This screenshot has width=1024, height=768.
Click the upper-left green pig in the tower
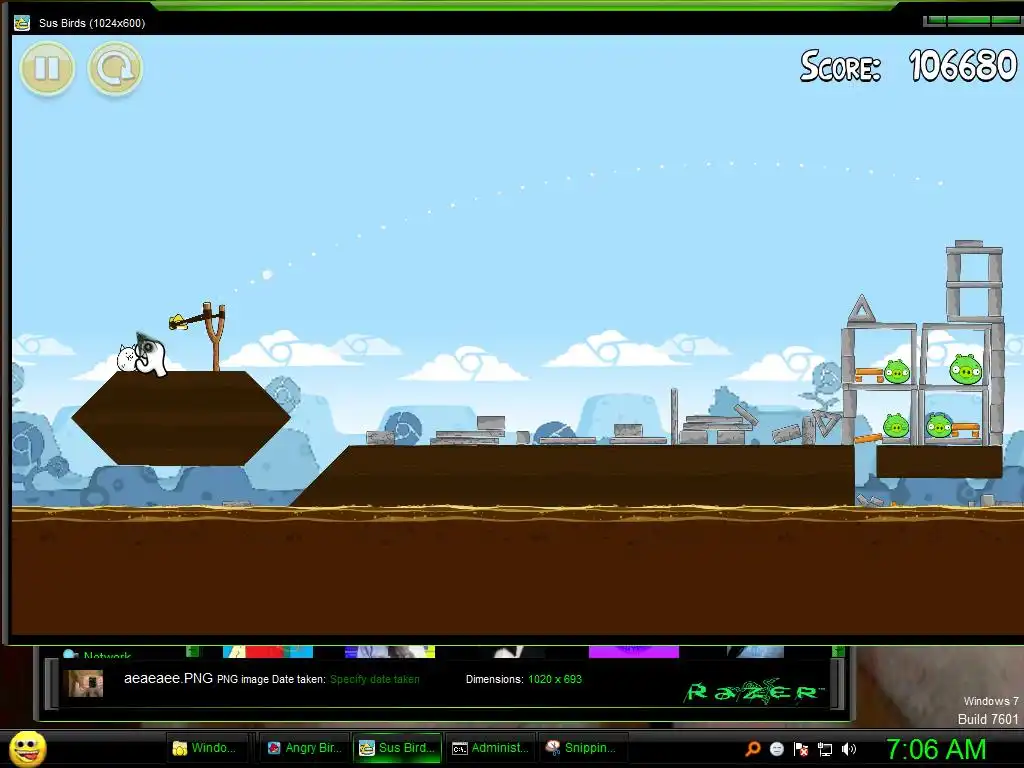897,372
